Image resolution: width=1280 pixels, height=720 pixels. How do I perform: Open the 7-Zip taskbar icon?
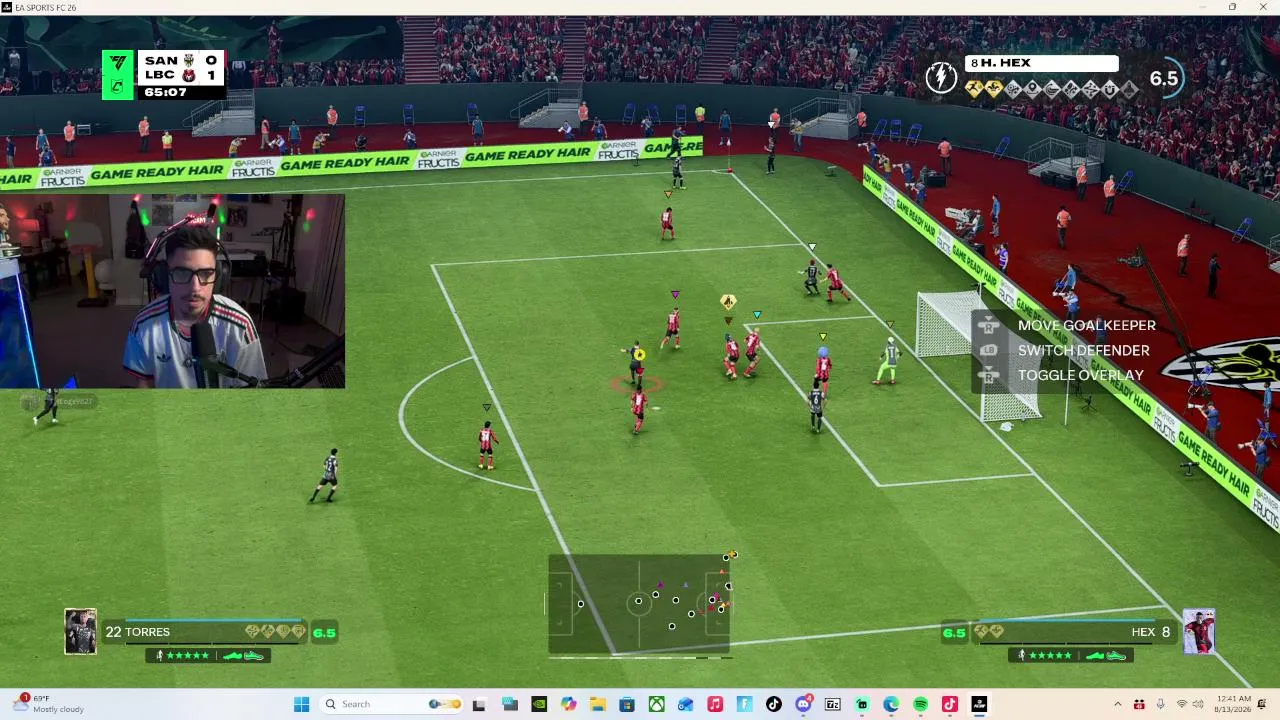point(832,704)
